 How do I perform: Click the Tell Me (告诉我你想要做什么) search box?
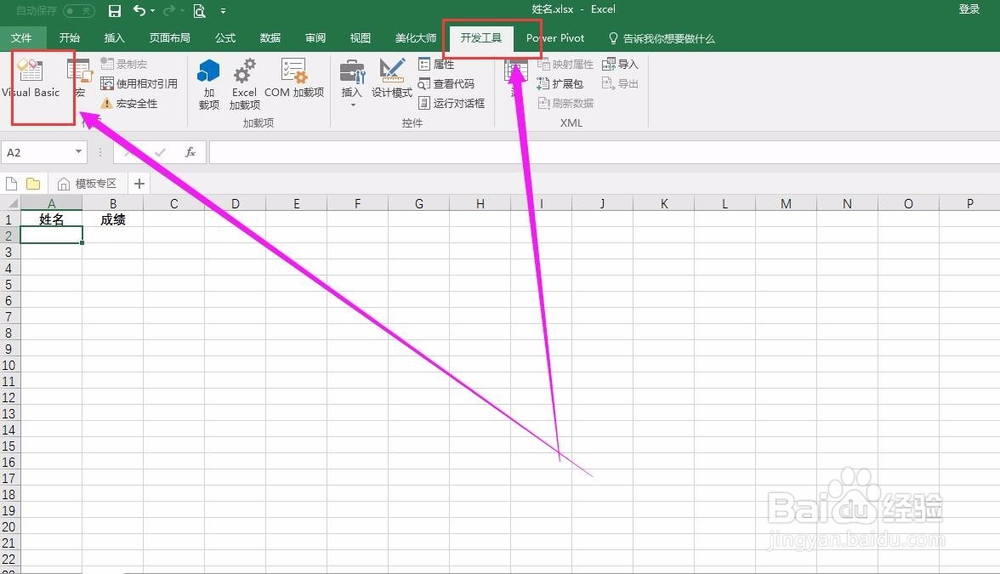tap(662, 38)
